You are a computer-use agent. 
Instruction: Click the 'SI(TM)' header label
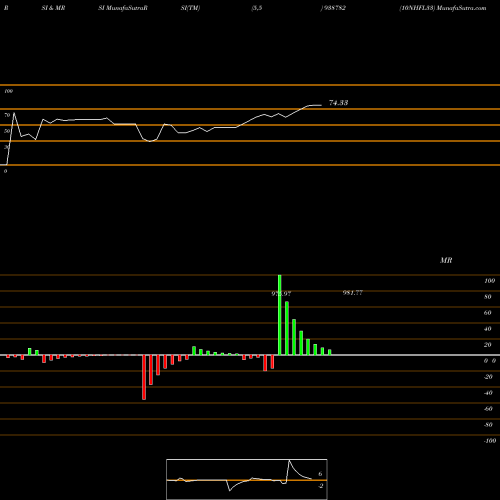coord(190,8)
